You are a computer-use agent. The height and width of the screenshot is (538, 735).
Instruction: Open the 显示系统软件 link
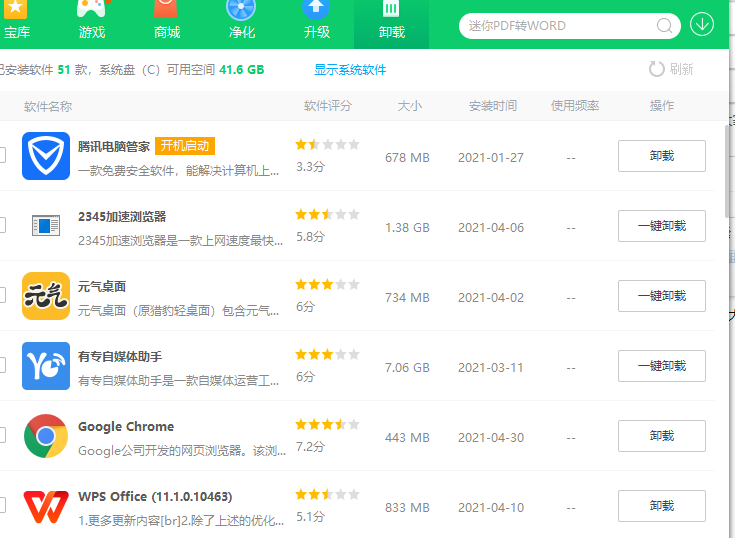coord(350,70)
